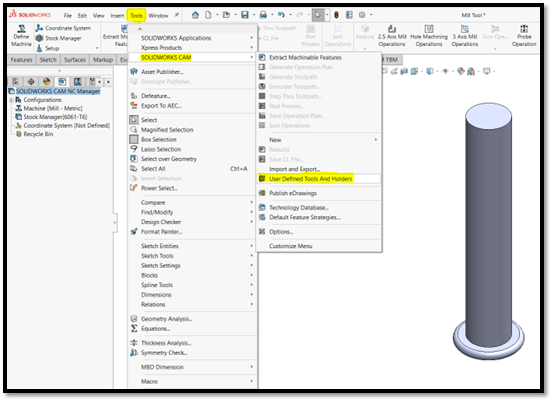Click 2.5 Axis Mill Operations icon

(392, 36)
